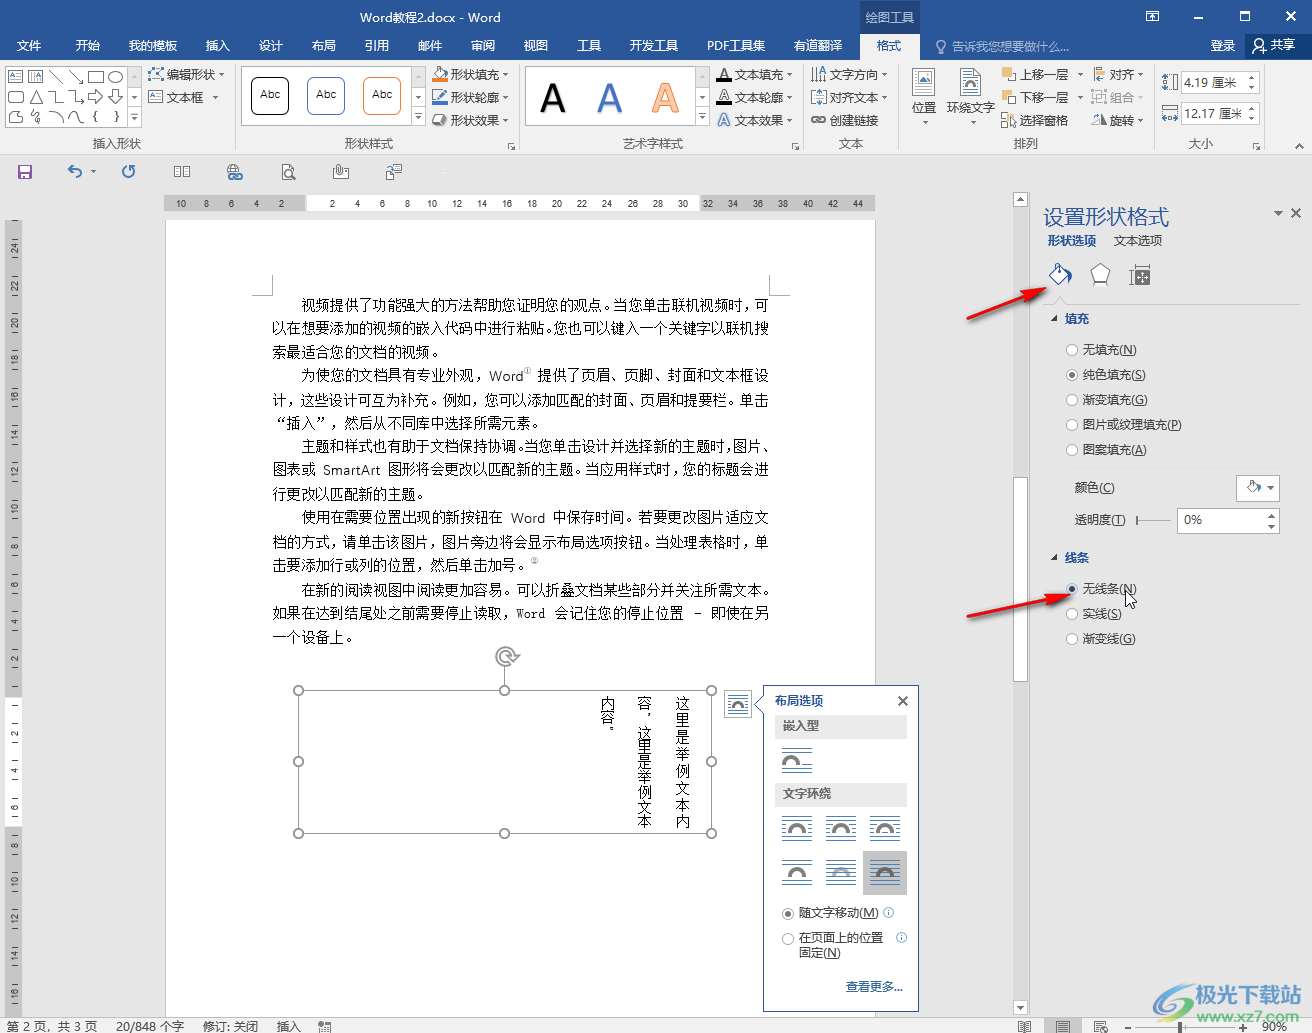This screenshot has height=1033, width=1312.
Task: Click the print preview icon in quick access
Action: pos(288,172)
